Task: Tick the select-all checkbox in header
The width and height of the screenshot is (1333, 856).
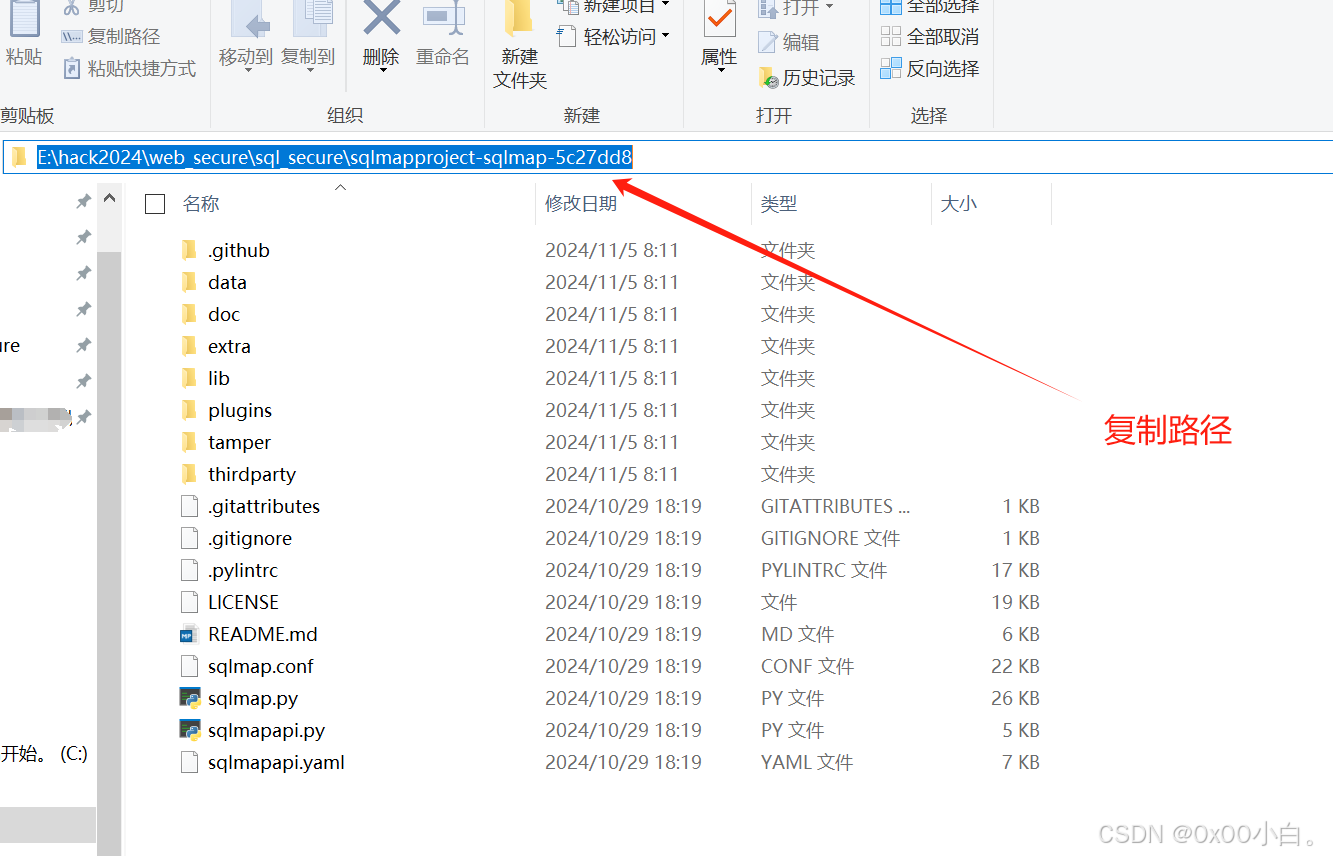Action: tap(155, 204)
